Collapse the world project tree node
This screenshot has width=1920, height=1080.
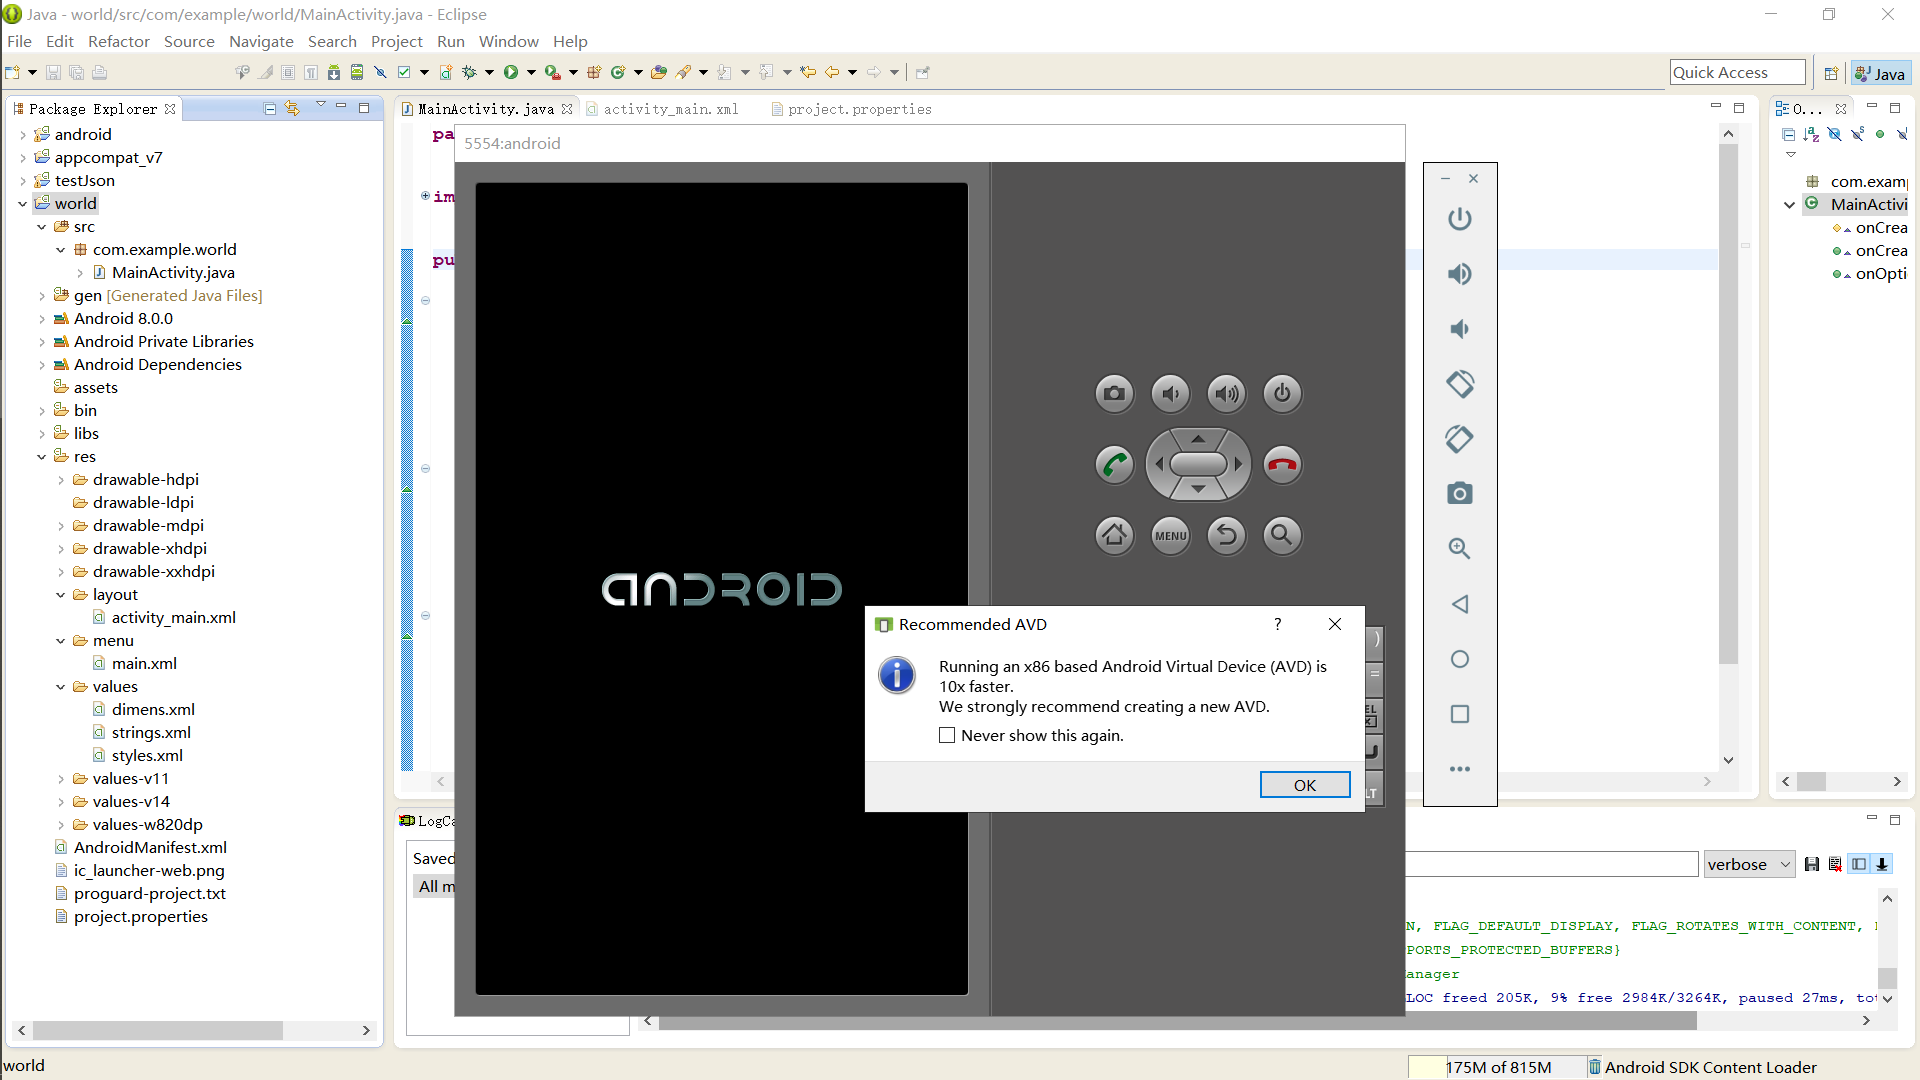coord(22,204)
